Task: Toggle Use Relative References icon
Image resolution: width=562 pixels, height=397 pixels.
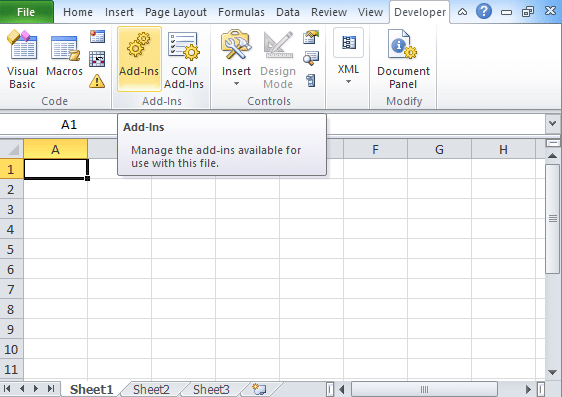Action: click(97, 59)
